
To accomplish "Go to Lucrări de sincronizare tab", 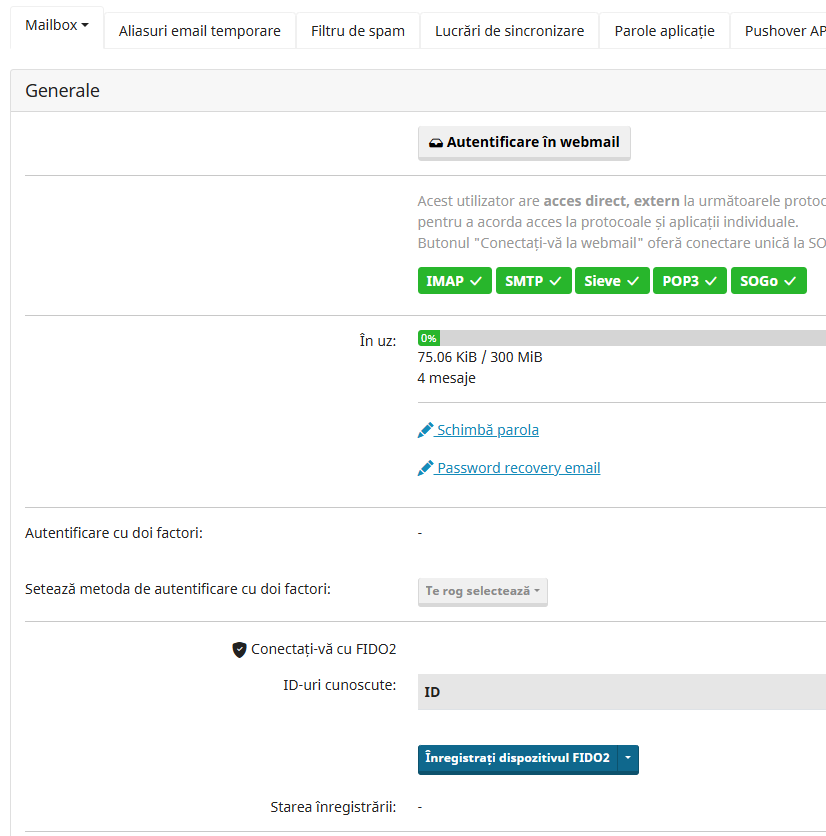I will click(x=509, y=31).
